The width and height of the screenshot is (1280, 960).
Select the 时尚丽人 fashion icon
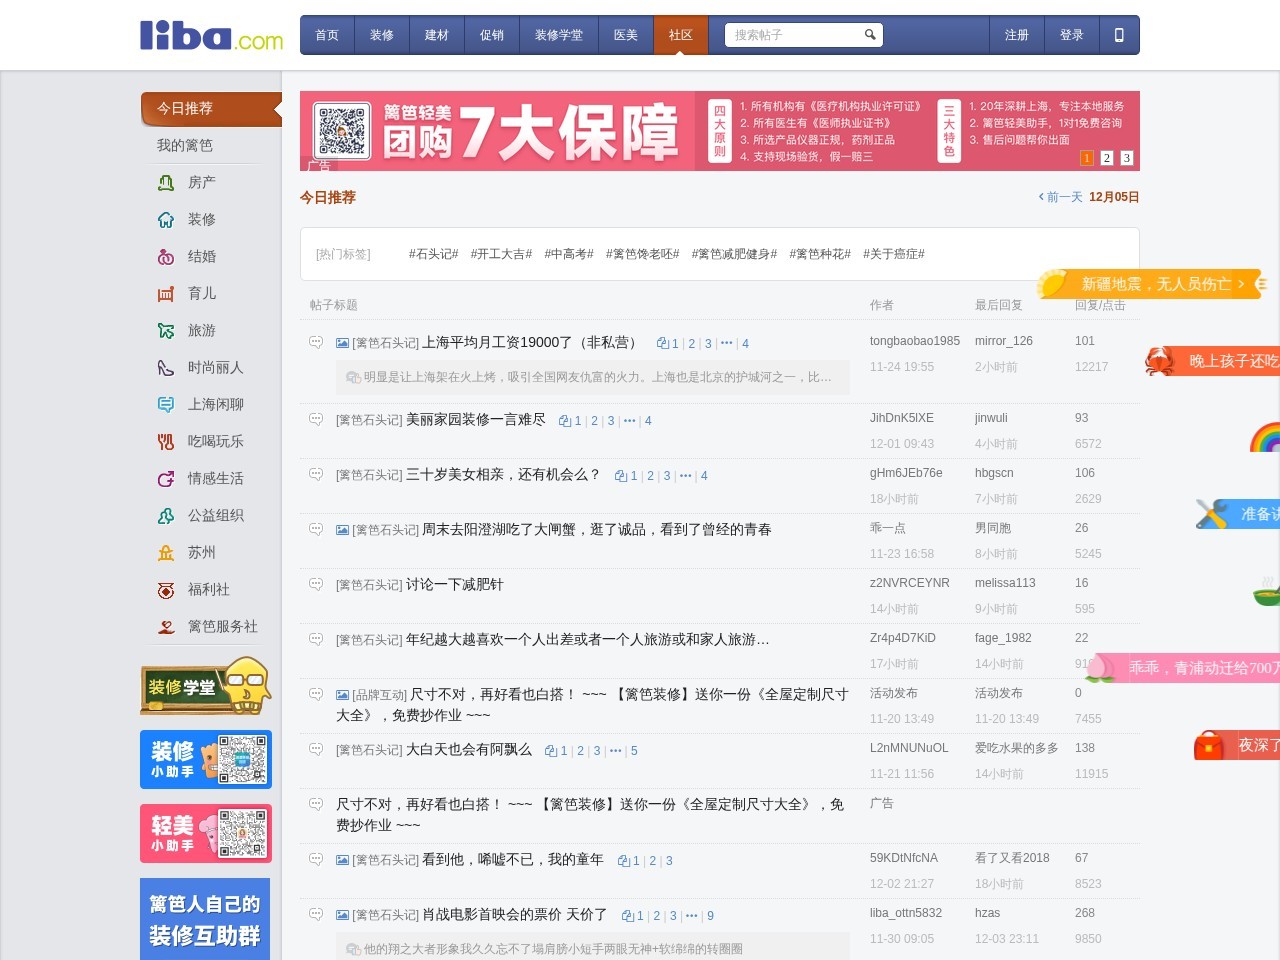pyautogui.click(x=166, y=367)
